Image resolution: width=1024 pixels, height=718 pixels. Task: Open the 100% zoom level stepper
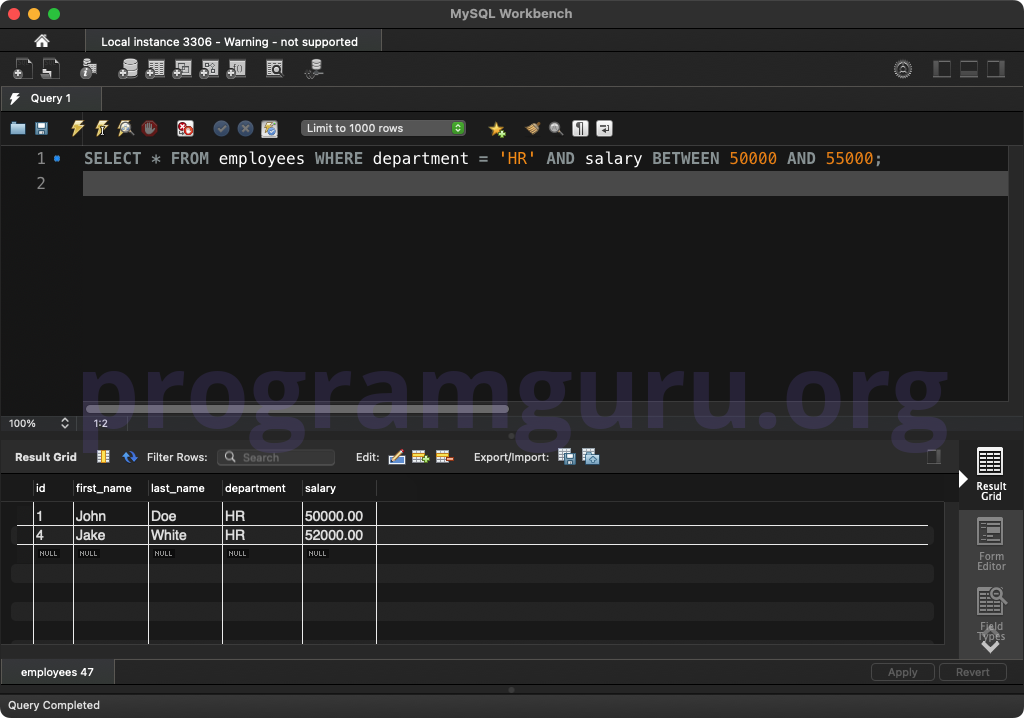(x=65, y=423)
